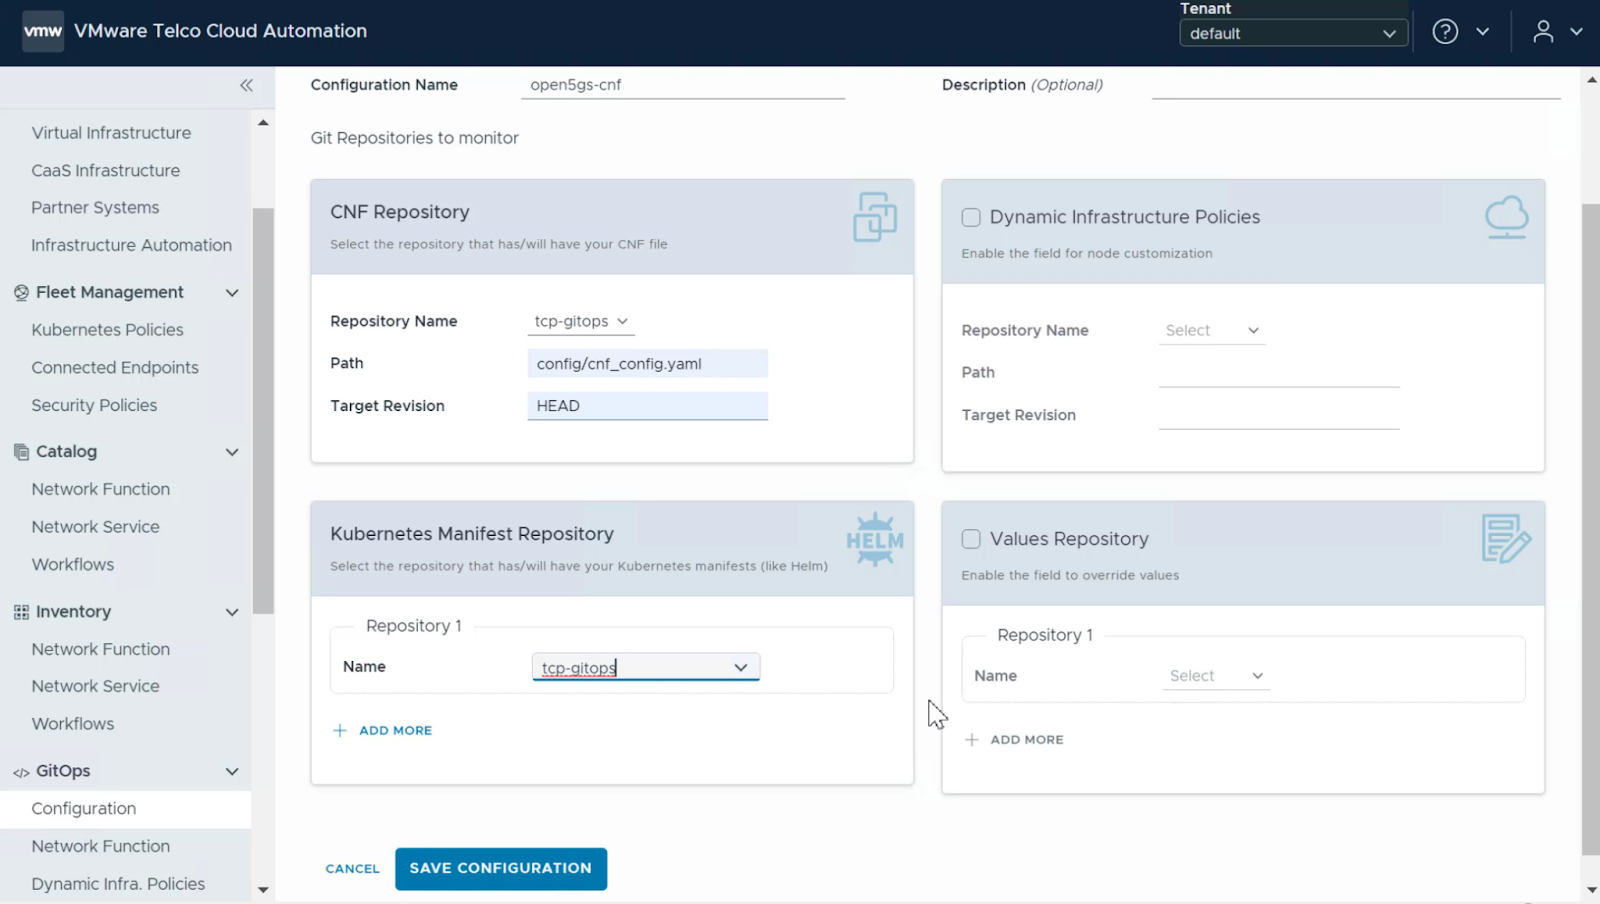
Task: Go to Security Policies menu item
Action: point(94,405)
